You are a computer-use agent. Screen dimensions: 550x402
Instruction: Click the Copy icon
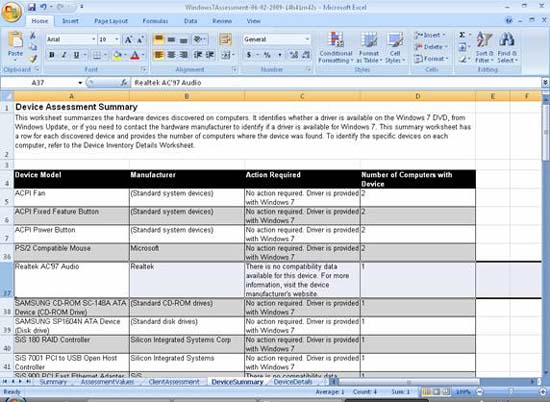coord(33,47)
